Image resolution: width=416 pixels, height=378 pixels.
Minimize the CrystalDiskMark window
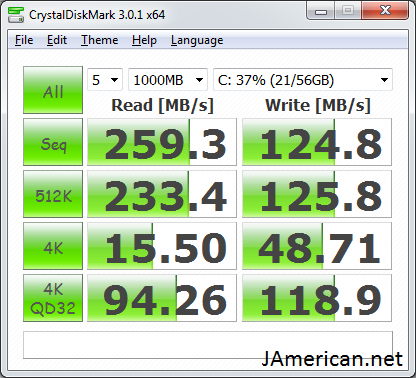click(321, 11)
